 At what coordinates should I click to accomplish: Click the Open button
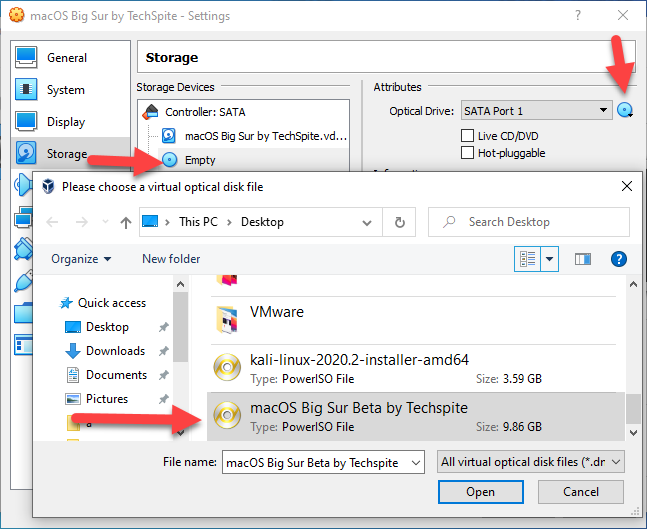[x=480, y=492]
